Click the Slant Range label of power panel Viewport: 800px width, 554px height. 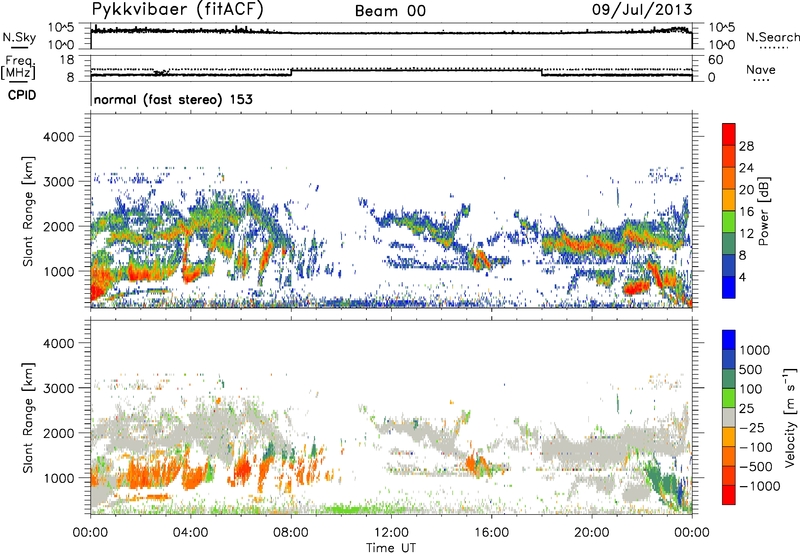click(28, 211)
